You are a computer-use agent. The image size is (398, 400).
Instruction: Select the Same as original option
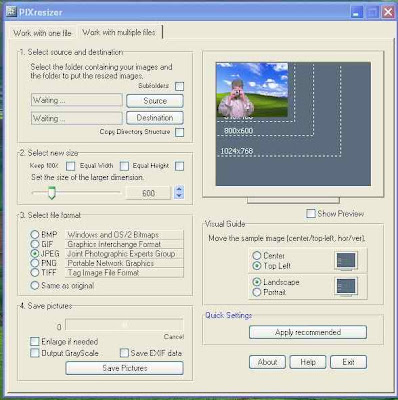click(x=35, y=285)
